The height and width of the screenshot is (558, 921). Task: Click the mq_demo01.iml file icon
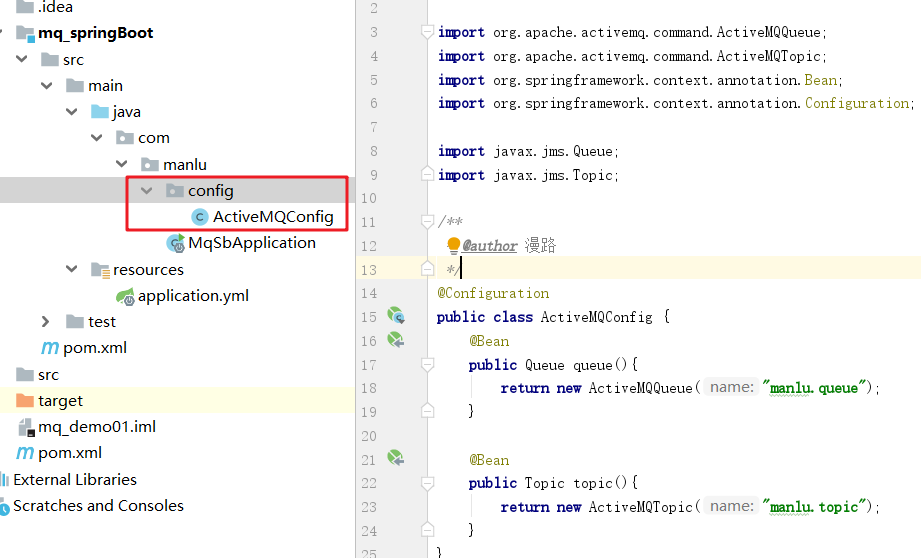(26, 428)
